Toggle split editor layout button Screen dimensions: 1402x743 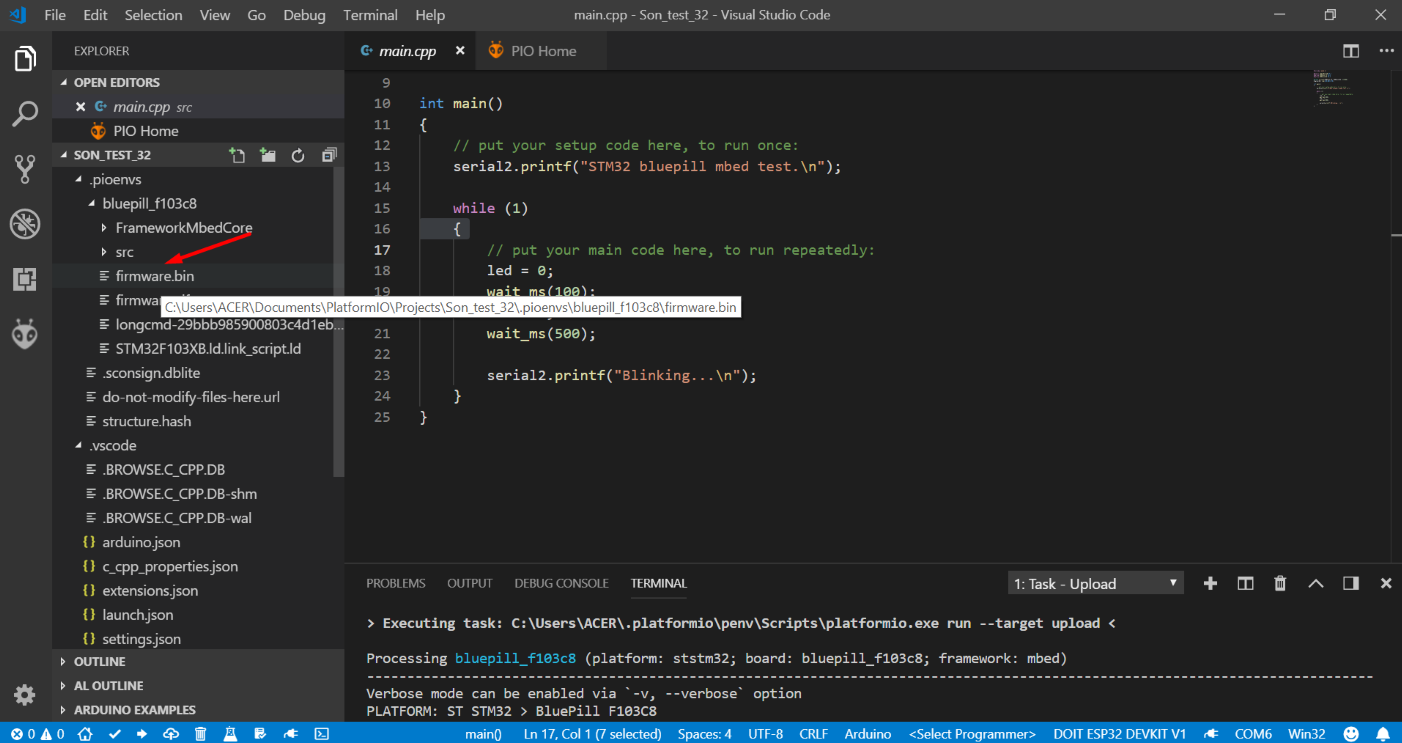(x=1351, y=51)
